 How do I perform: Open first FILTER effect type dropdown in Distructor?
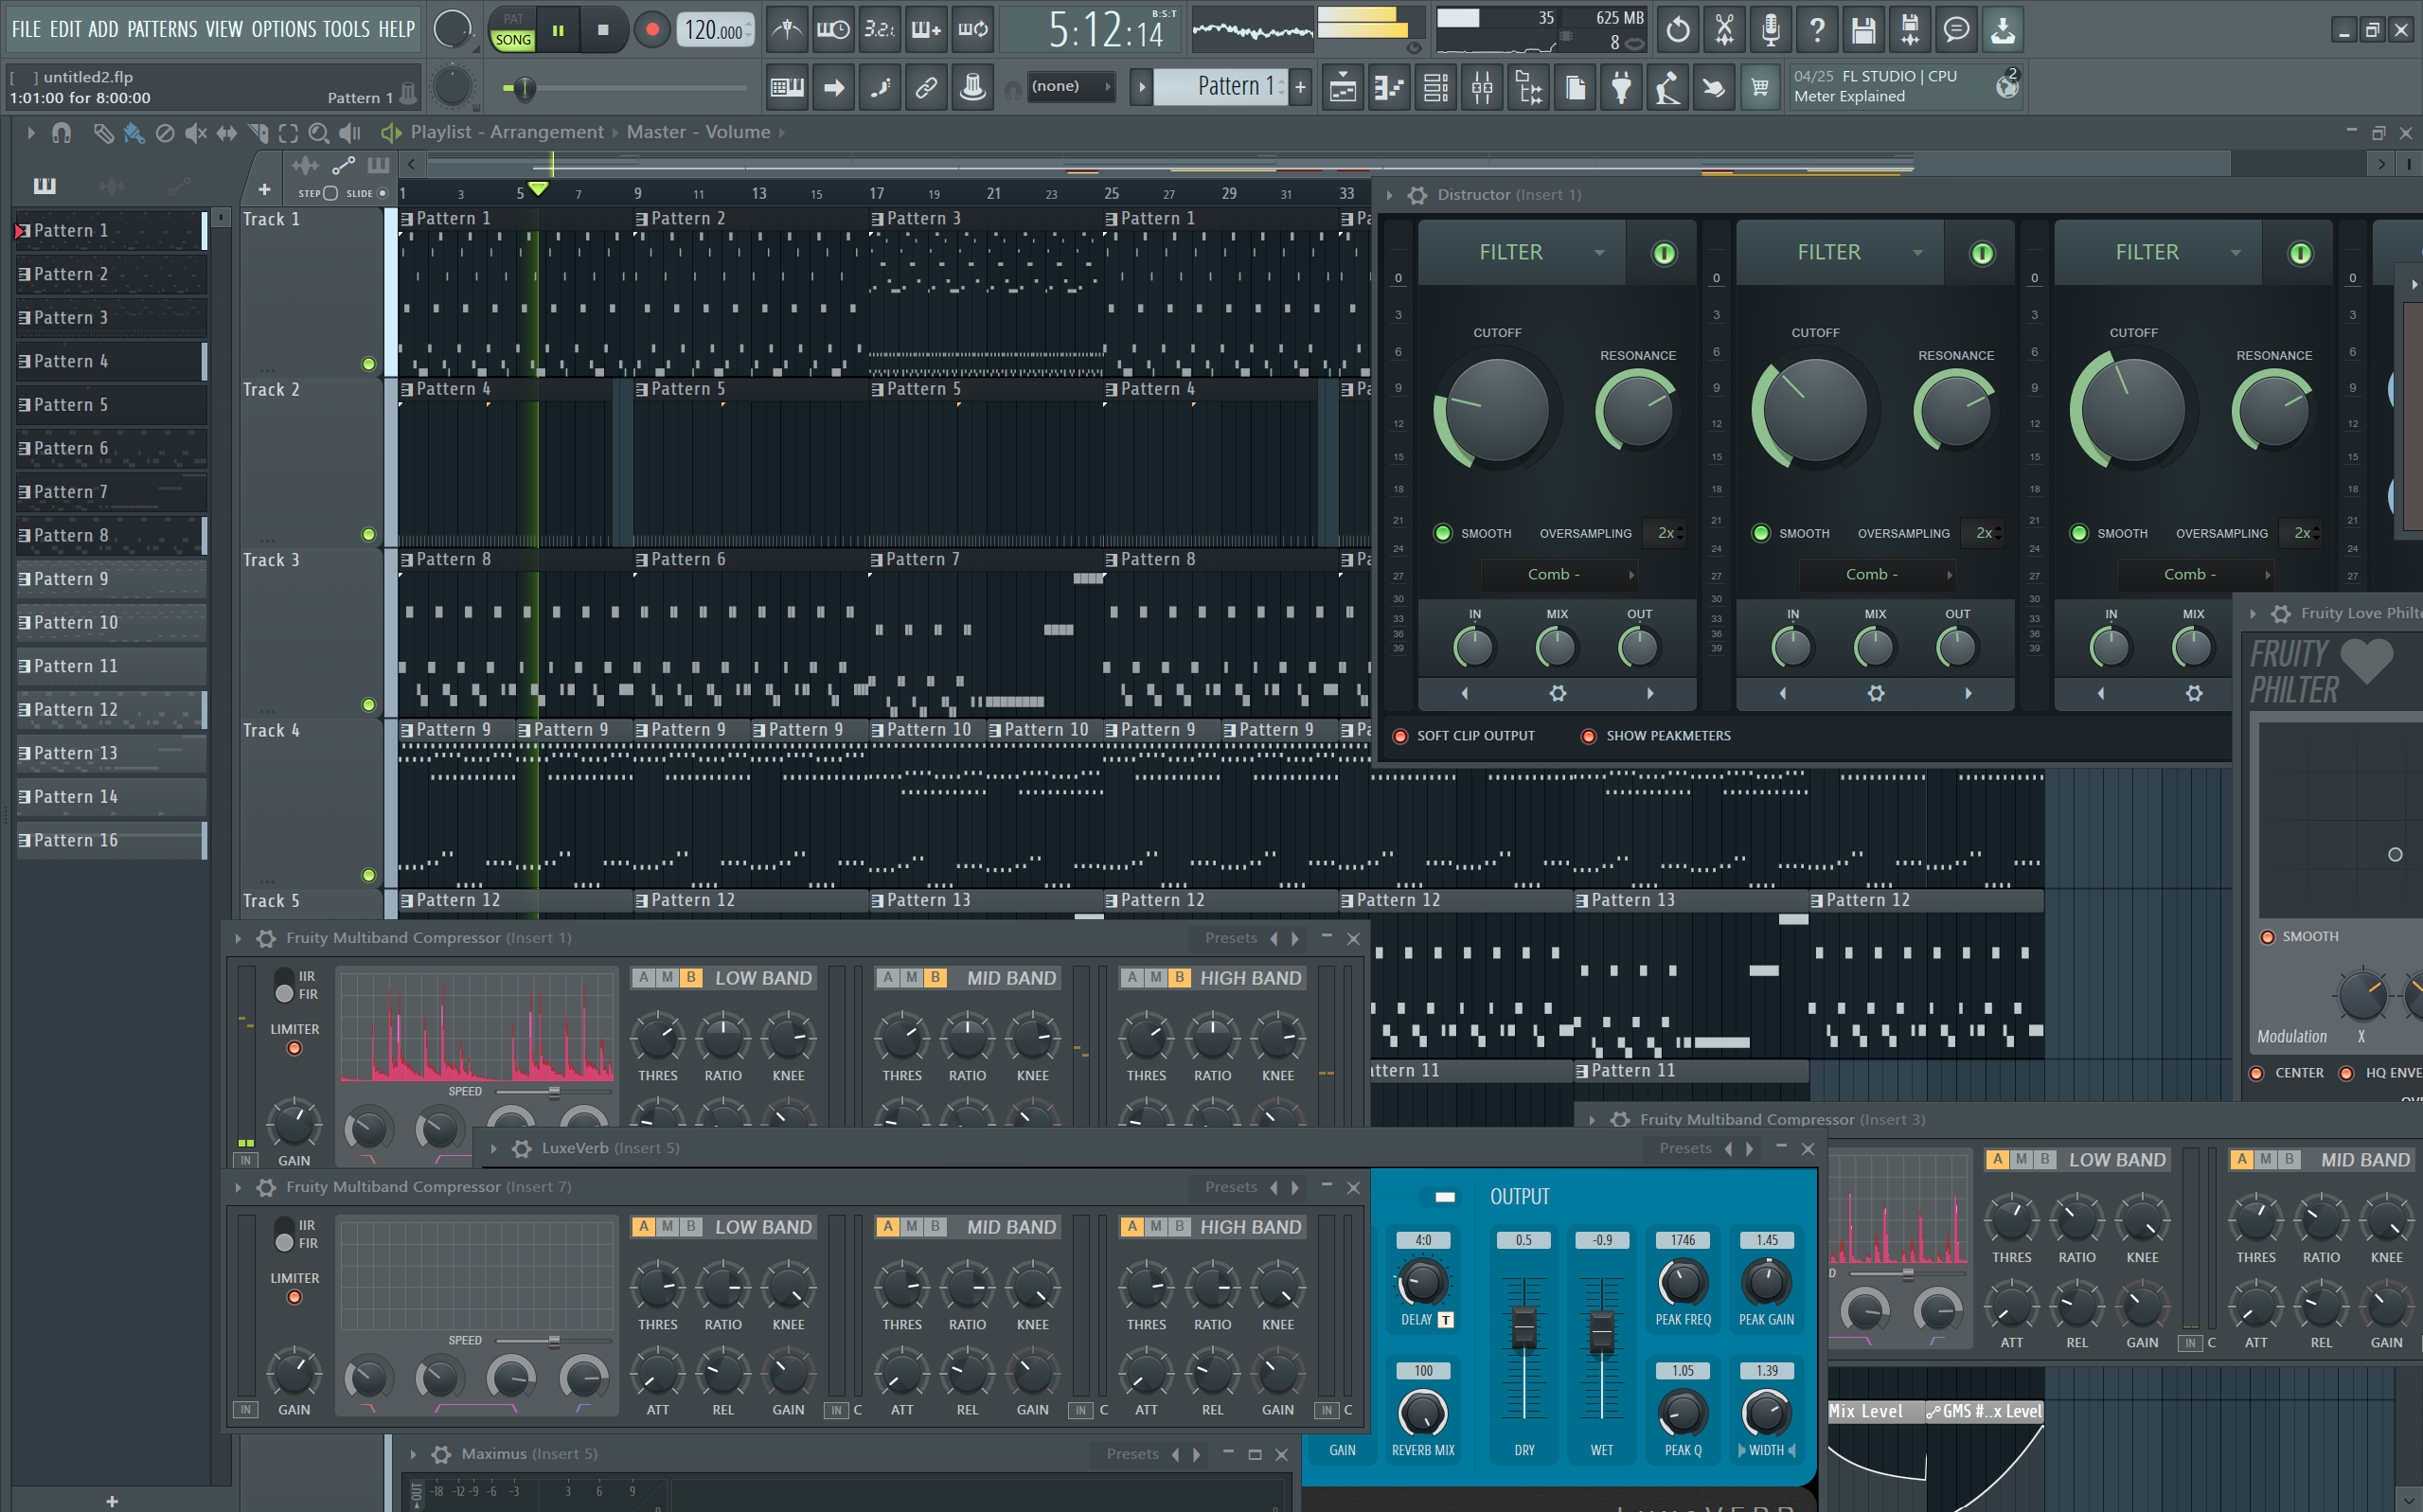[x=1521, y=253]
